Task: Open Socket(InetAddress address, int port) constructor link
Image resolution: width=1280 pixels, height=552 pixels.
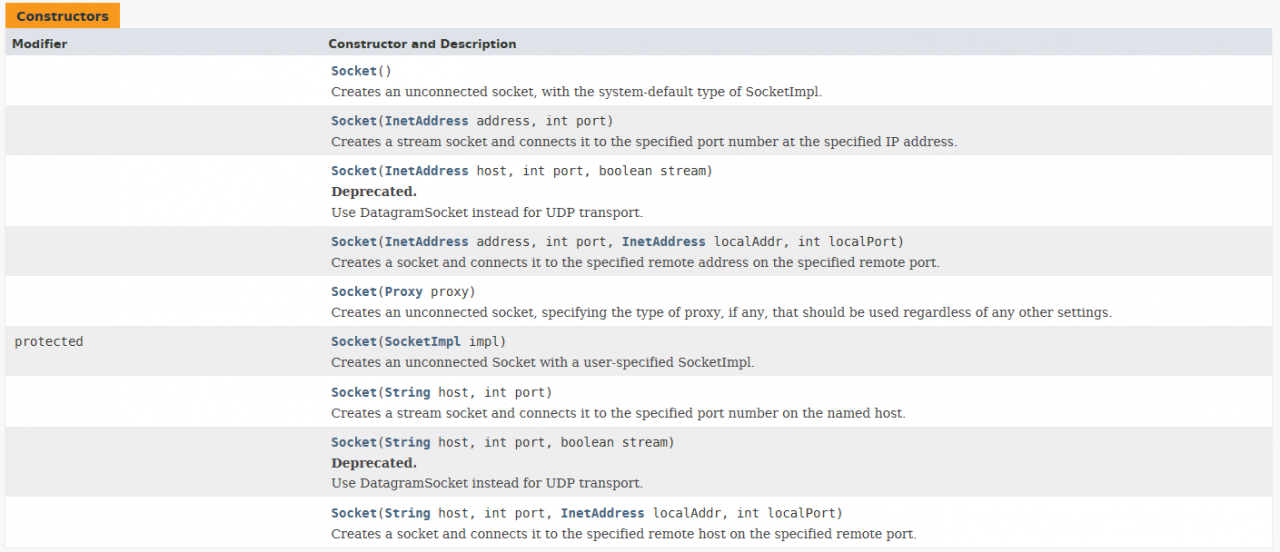Action: click(x=354, y=121)
